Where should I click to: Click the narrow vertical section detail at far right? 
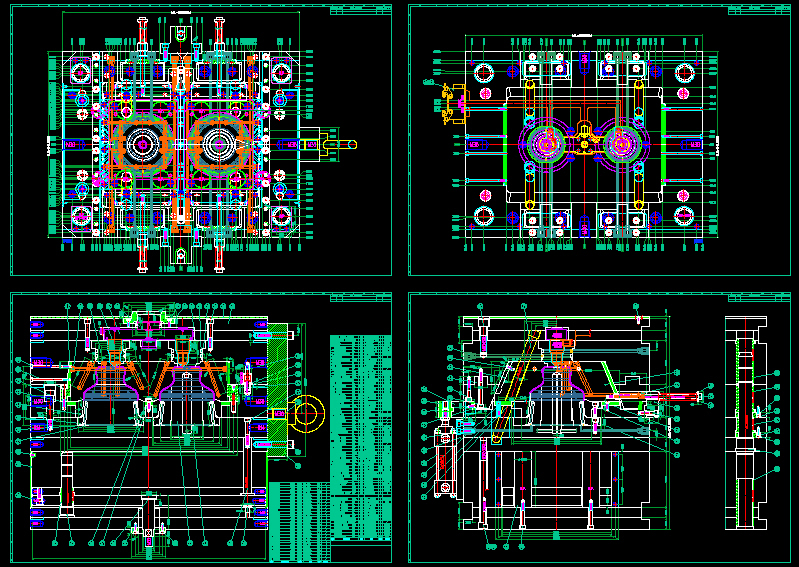745,422
